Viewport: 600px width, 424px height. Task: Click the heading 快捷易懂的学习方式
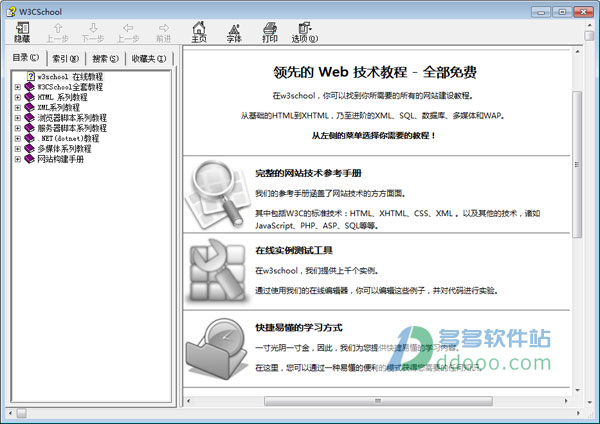tap(298, 328)
